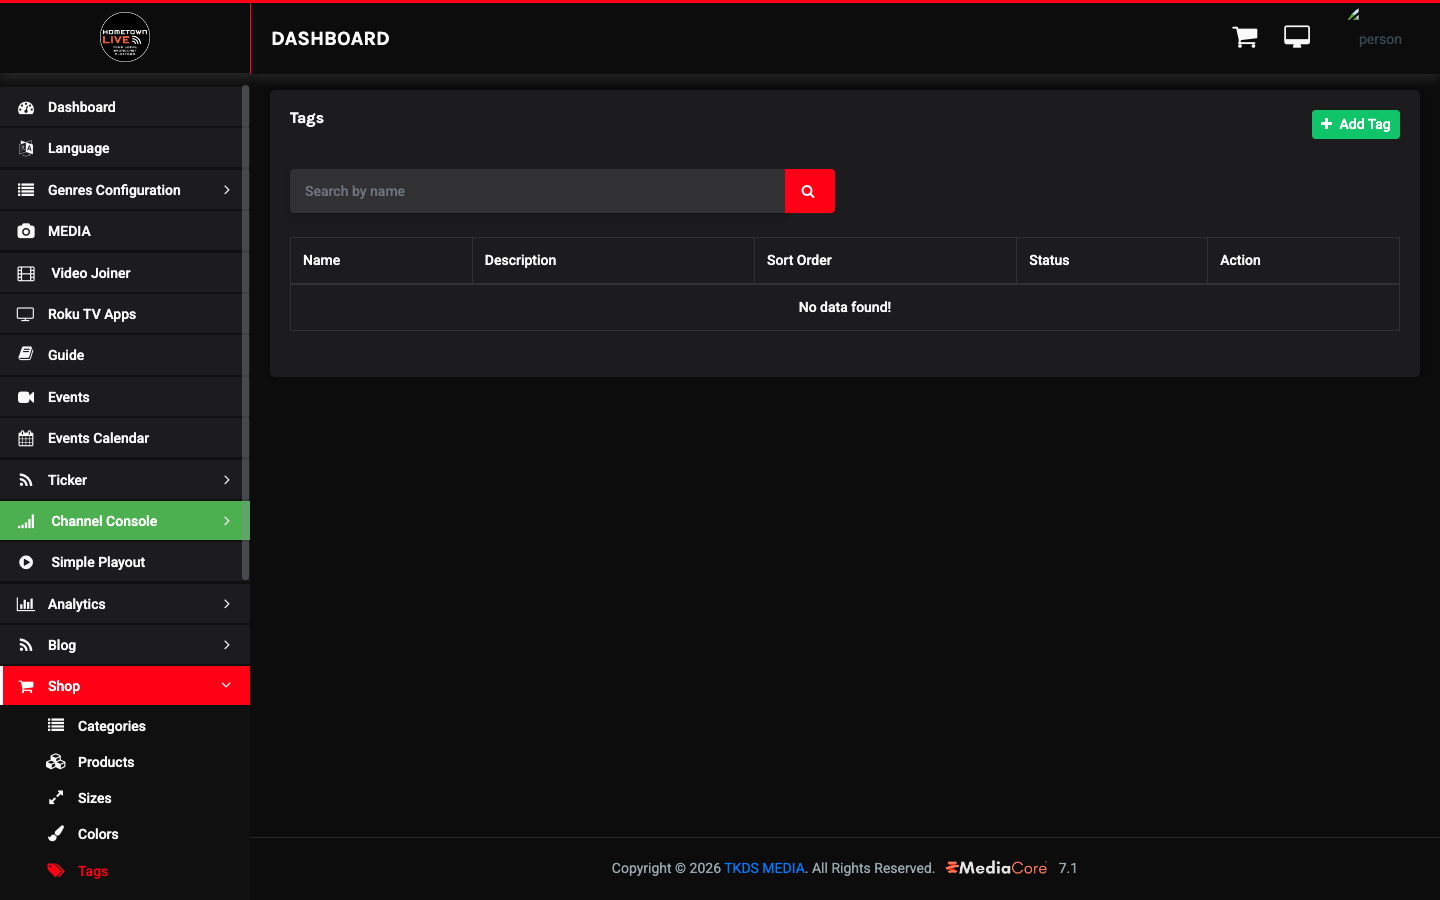The image size is (1440, 900).
Task: Open the TKDS MEDIA footer link
Action: [764, 868]
